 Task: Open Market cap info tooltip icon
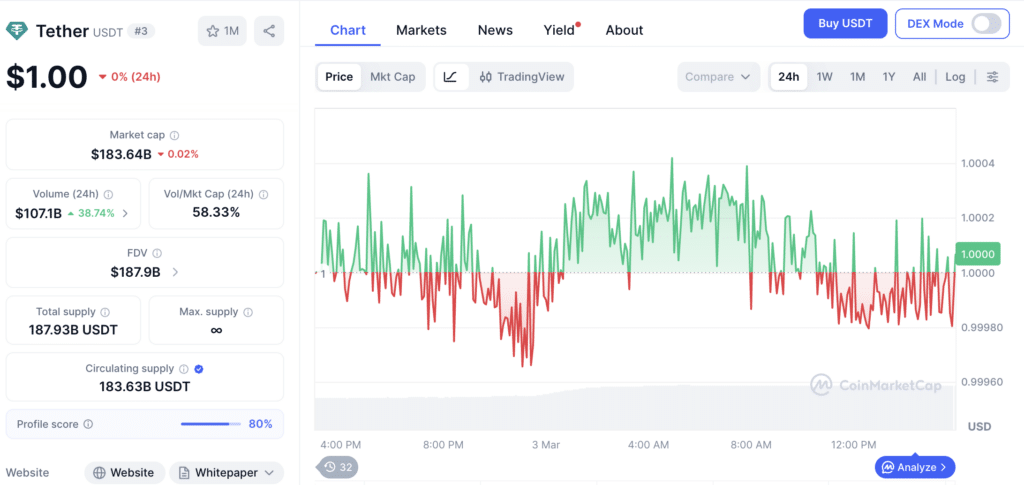[174, 135]
